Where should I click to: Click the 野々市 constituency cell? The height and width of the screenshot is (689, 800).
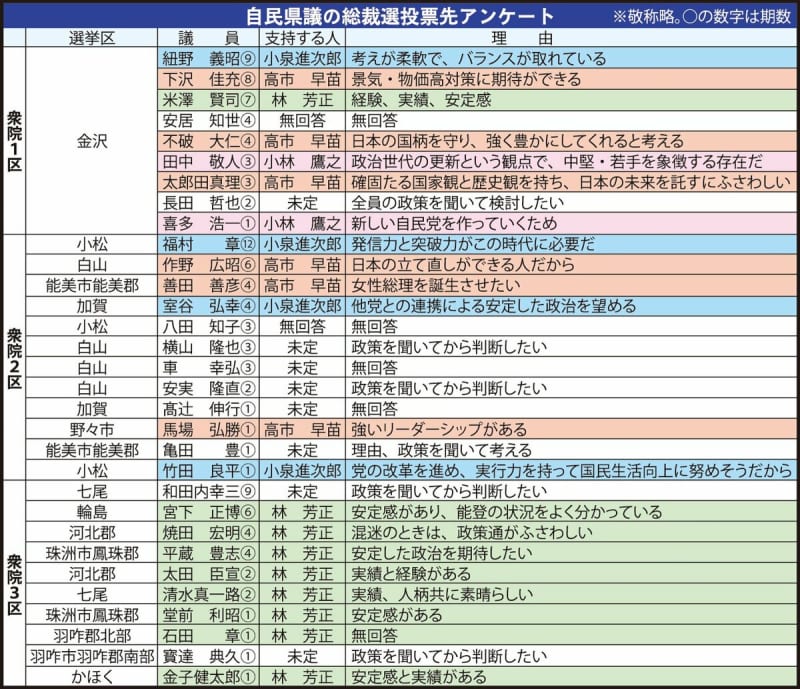pos(92,429)
